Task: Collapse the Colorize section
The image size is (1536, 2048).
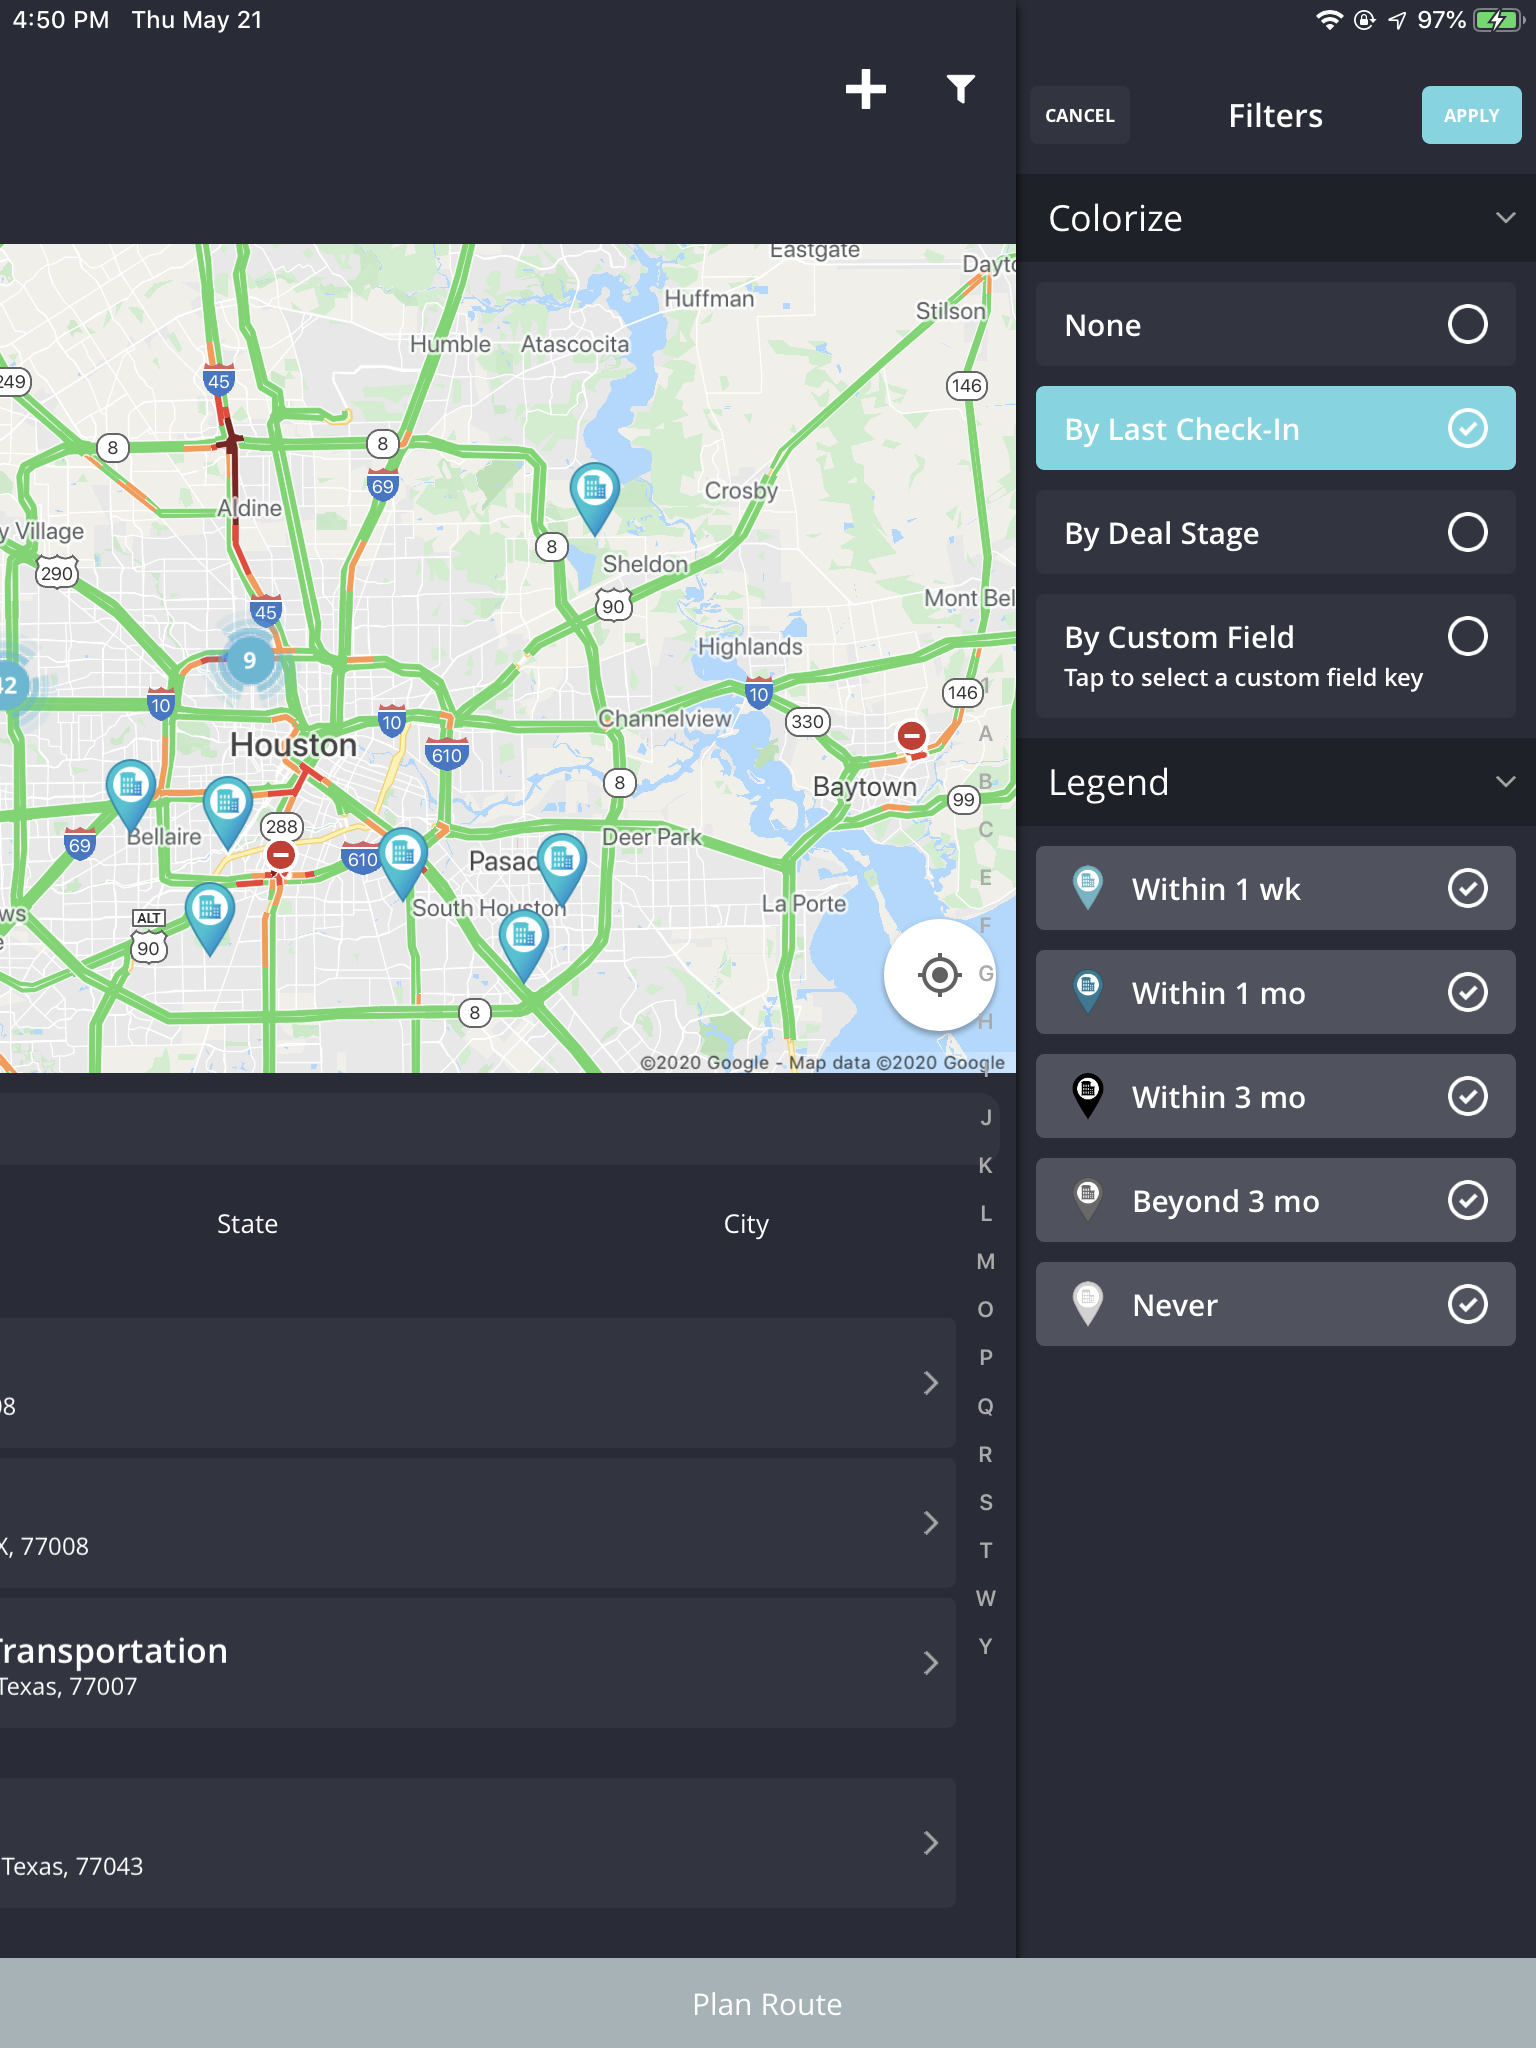Action: (x=1505, y=218)
